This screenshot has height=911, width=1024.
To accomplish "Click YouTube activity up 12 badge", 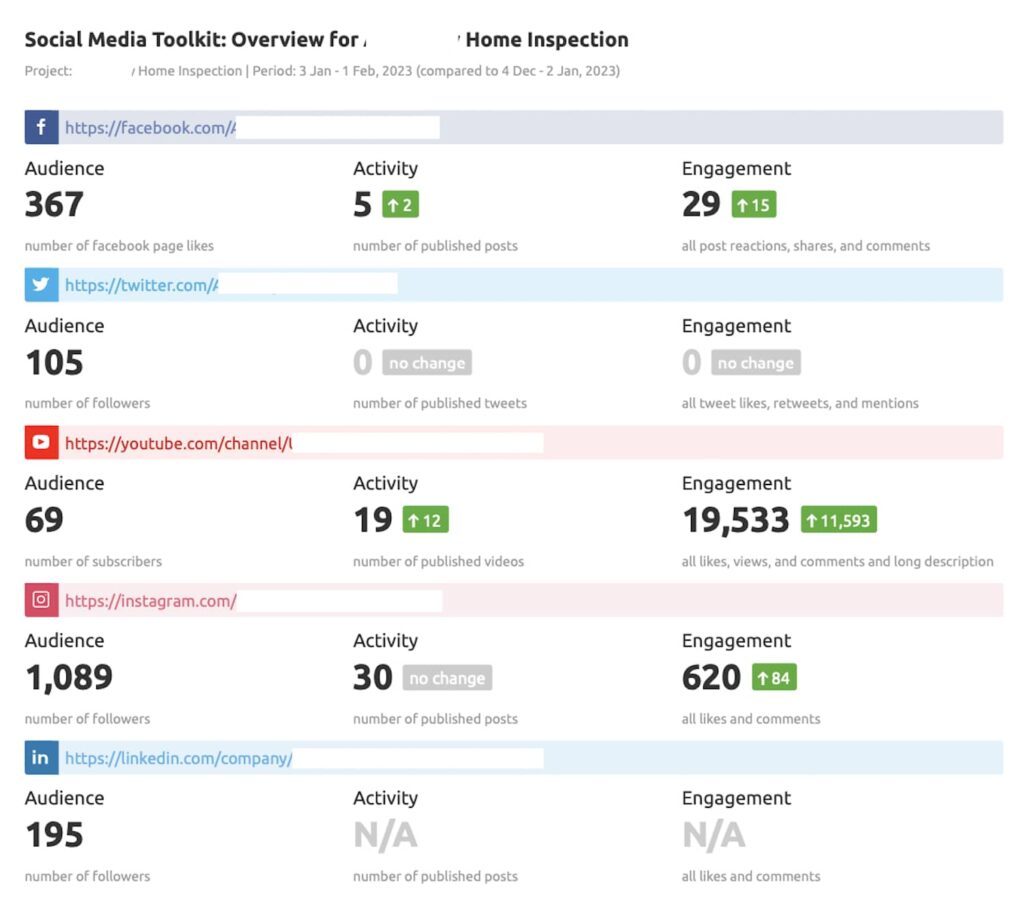I will coord(425,520).
